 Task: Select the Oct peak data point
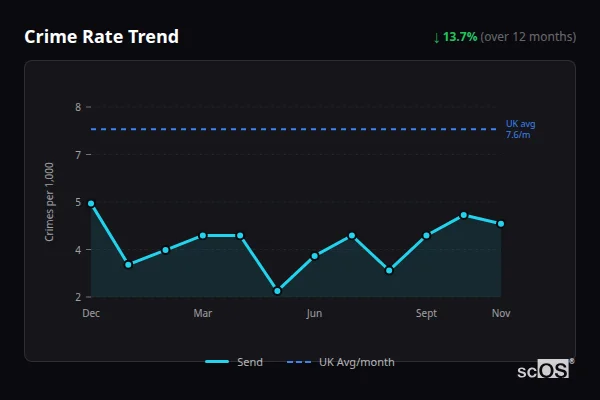(464, 216)
